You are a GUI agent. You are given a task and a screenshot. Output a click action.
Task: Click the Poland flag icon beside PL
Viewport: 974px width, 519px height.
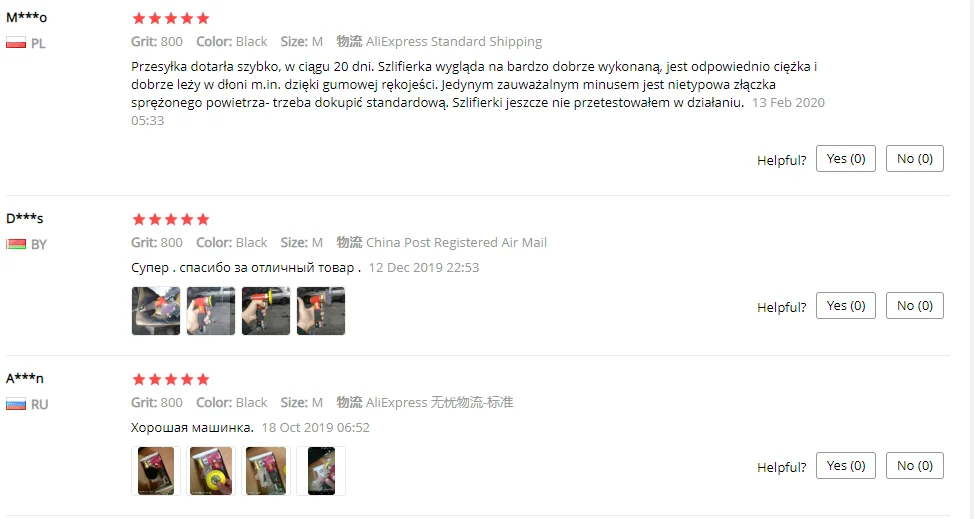(16, 43)
